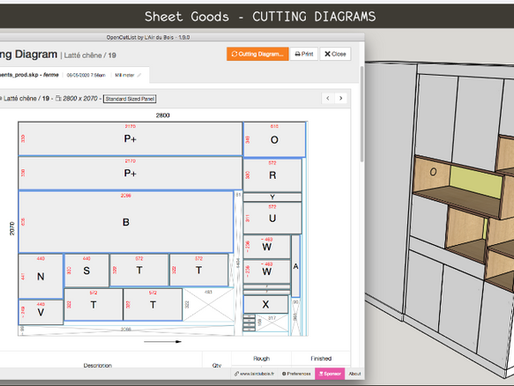Open Preferences in the footer

pyautogui.click(x=296, y=374)
